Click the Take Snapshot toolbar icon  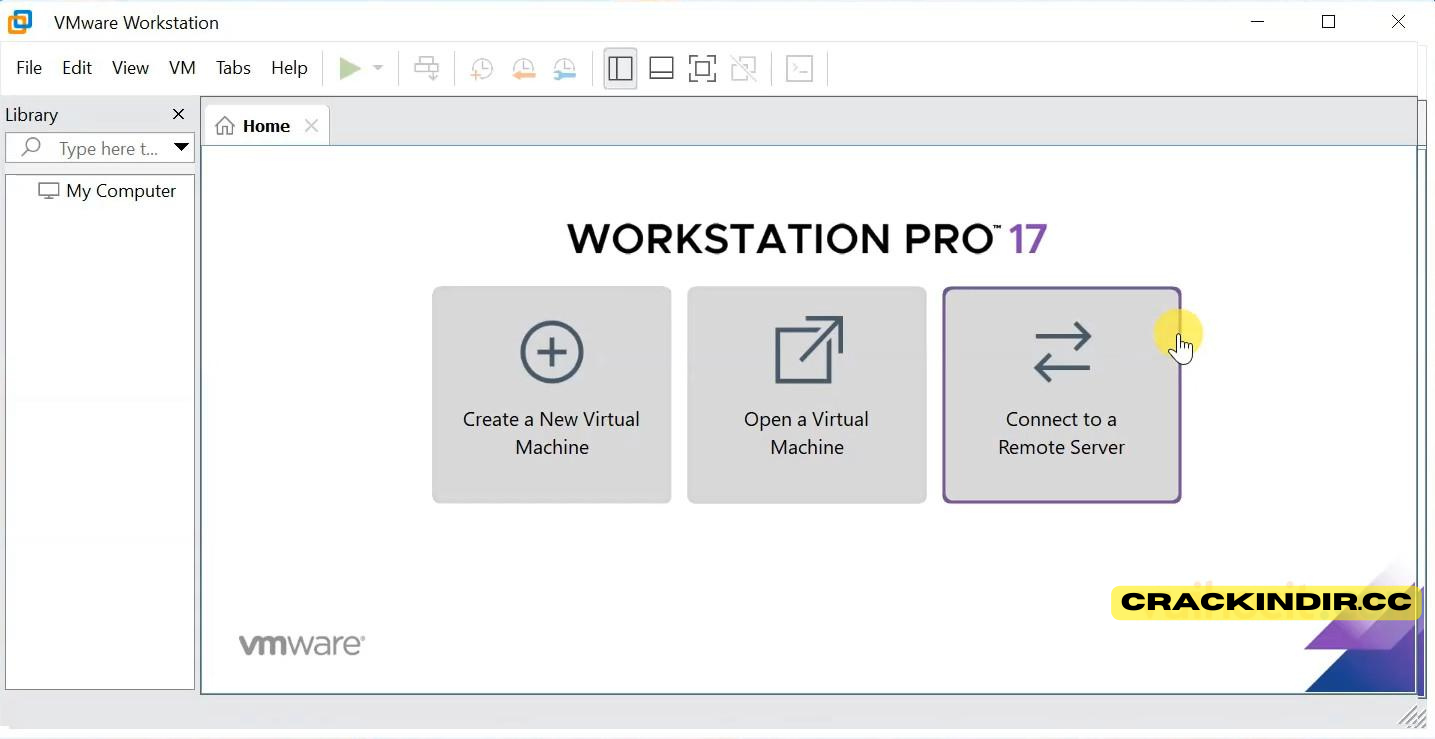point(481,68)
